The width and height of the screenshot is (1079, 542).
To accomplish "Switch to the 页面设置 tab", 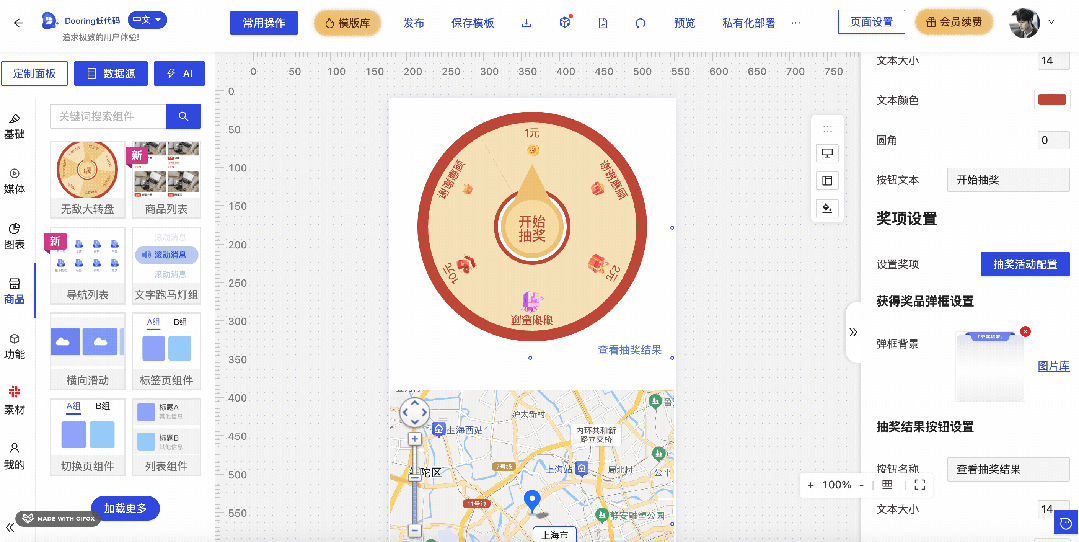I will [x=871, y=22].
